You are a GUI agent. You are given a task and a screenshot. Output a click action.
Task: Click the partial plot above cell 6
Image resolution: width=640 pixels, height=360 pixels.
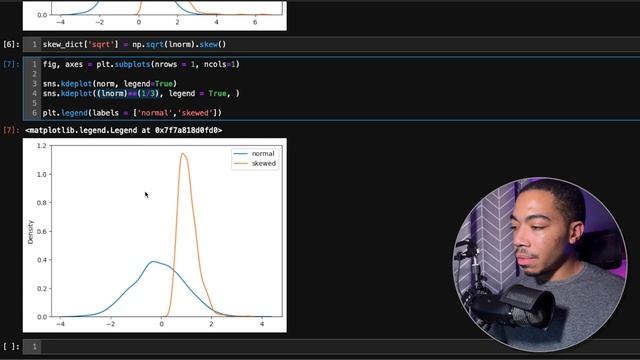click(x=155, y=16)
